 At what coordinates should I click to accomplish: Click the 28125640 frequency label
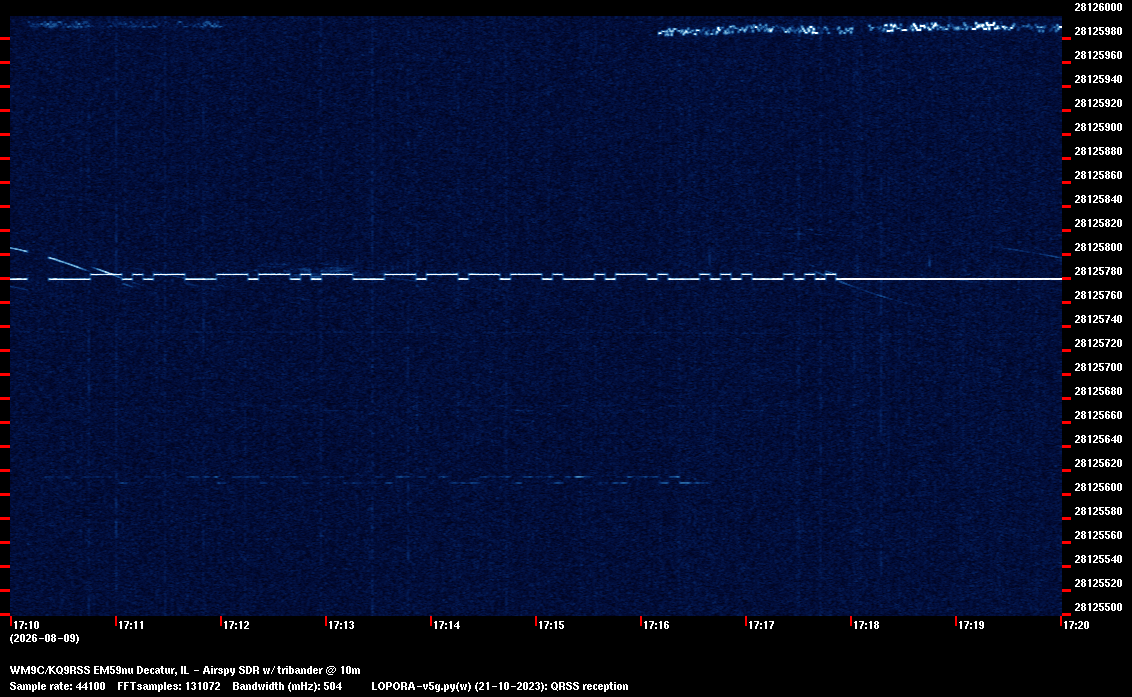pos(1098,438)
